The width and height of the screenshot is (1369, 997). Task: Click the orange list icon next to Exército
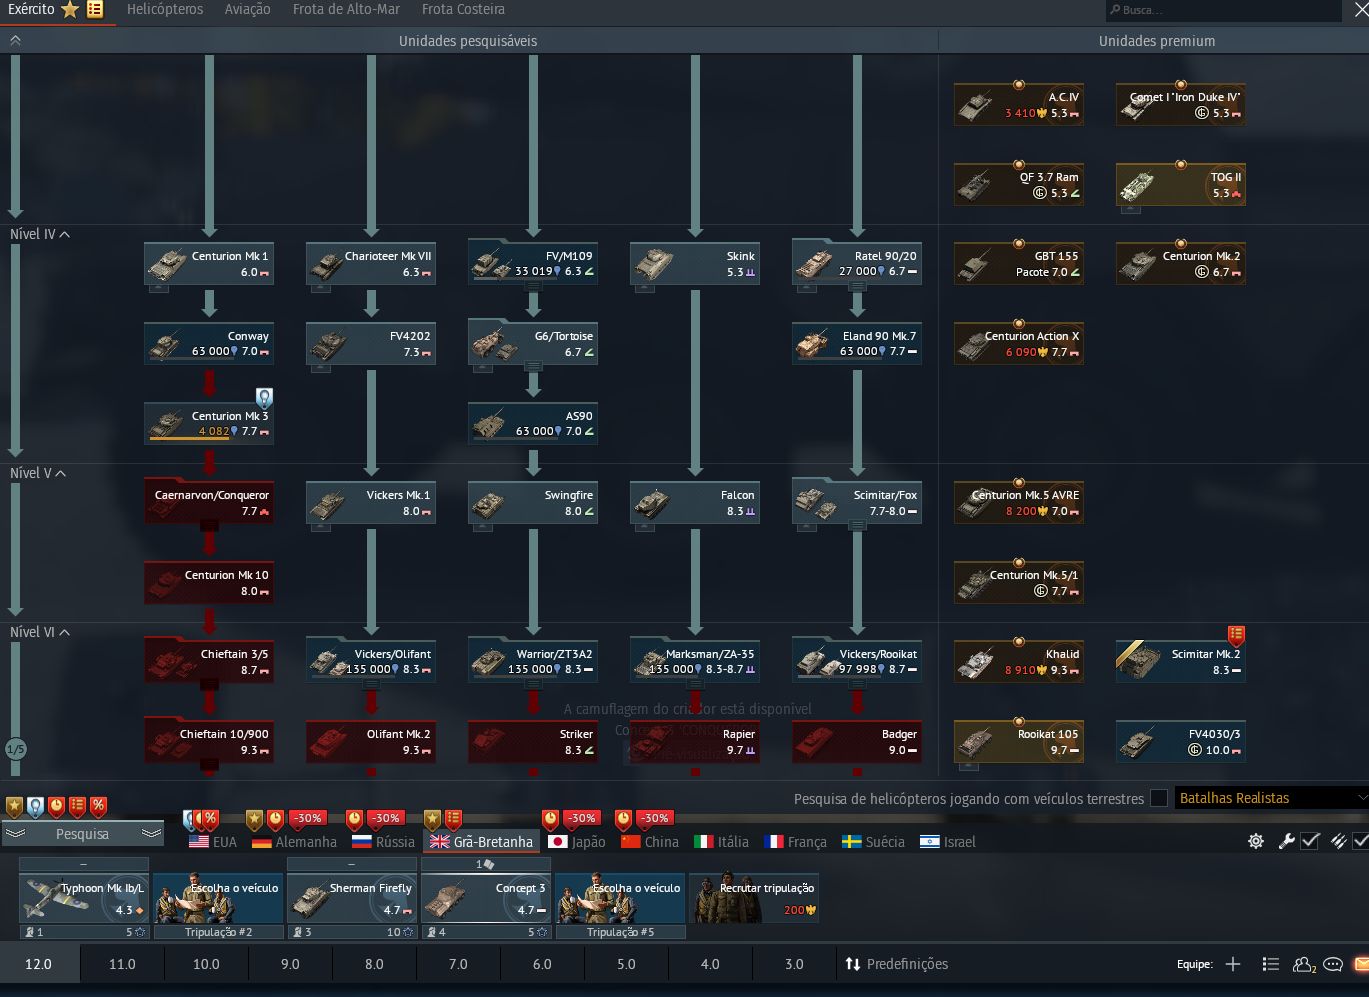95,9
